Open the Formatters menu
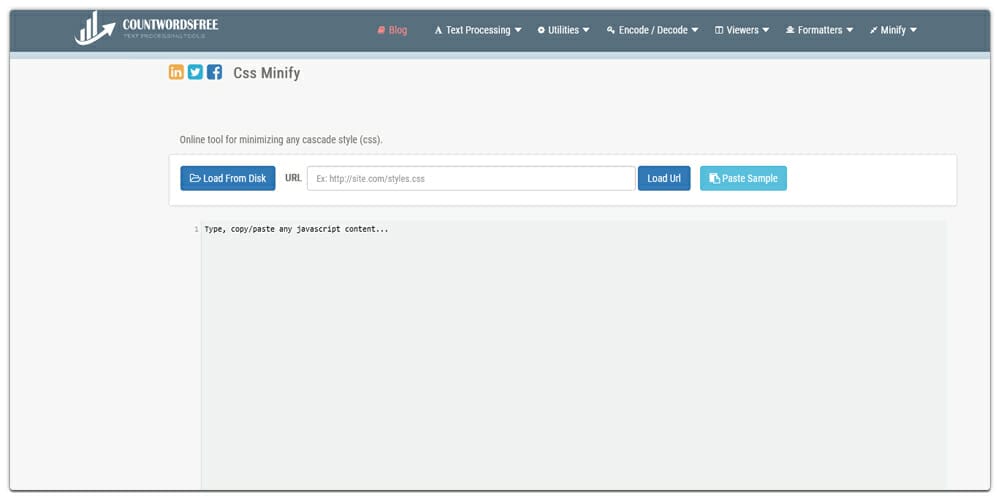The width and height of the screenshot is (1000, 500). 820,30
